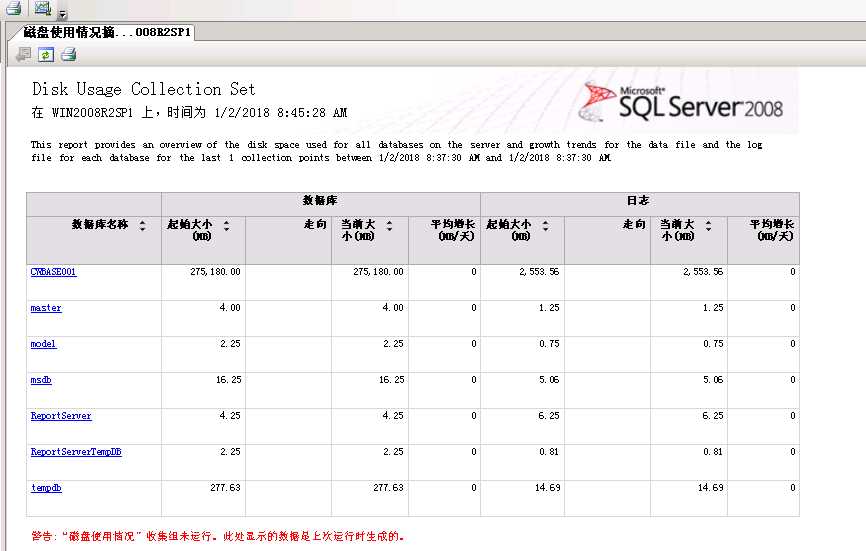Click ReportServer log start size 6.25
The height and width of the screenshot is (551, 866).
(549, 415)
